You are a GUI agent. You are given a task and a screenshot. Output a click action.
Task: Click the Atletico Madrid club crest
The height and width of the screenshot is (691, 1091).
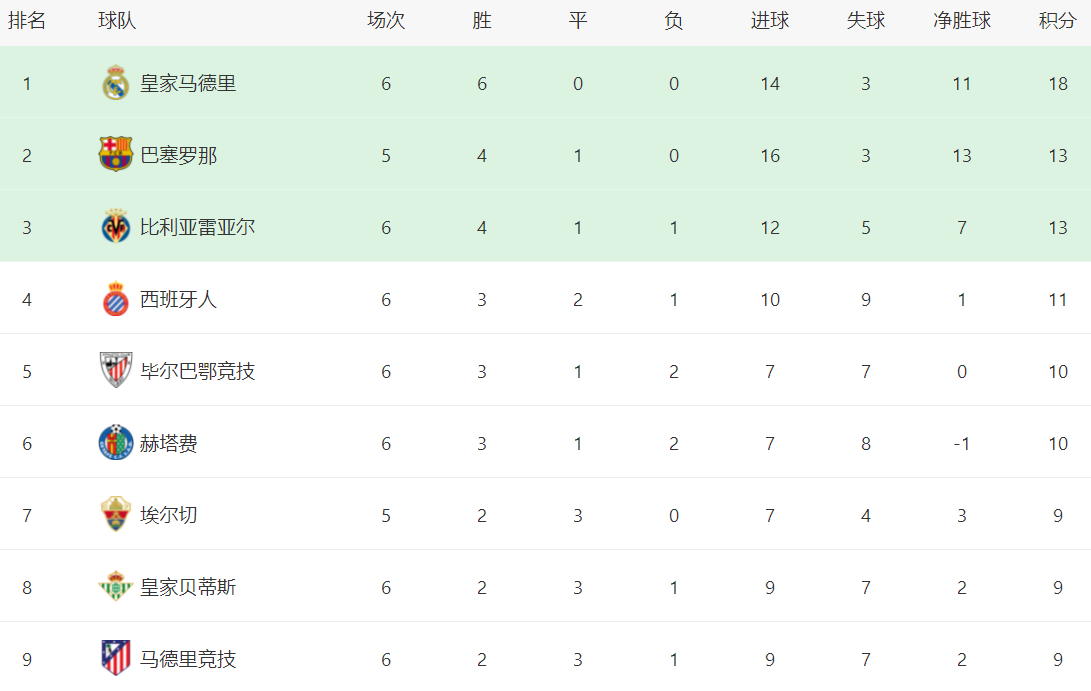[x=116, y=658]
